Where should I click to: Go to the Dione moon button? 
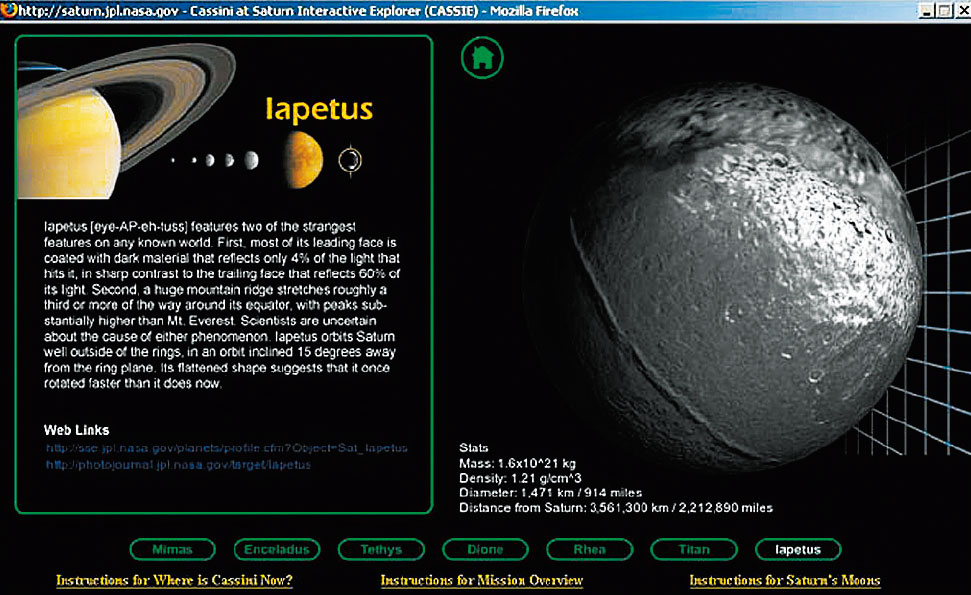point(485,550)
